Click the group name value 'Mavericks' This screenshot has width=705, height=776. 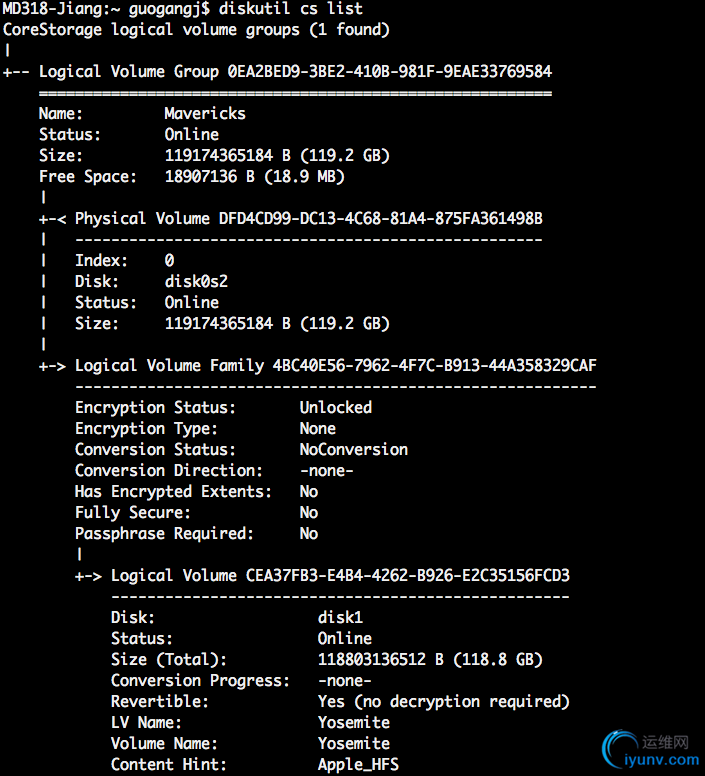(x=205, y=114)
